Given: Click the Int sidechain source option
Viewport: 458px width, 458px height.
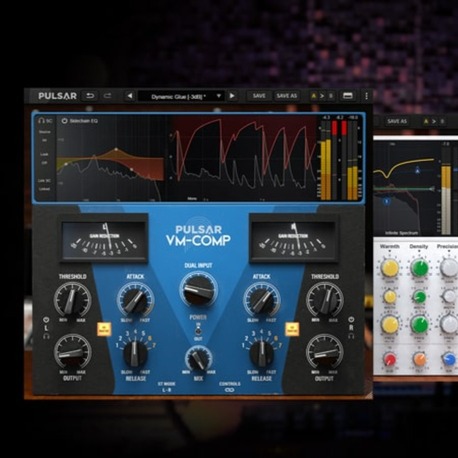Looking at the screenshot, I should click(x=44, y=140).
